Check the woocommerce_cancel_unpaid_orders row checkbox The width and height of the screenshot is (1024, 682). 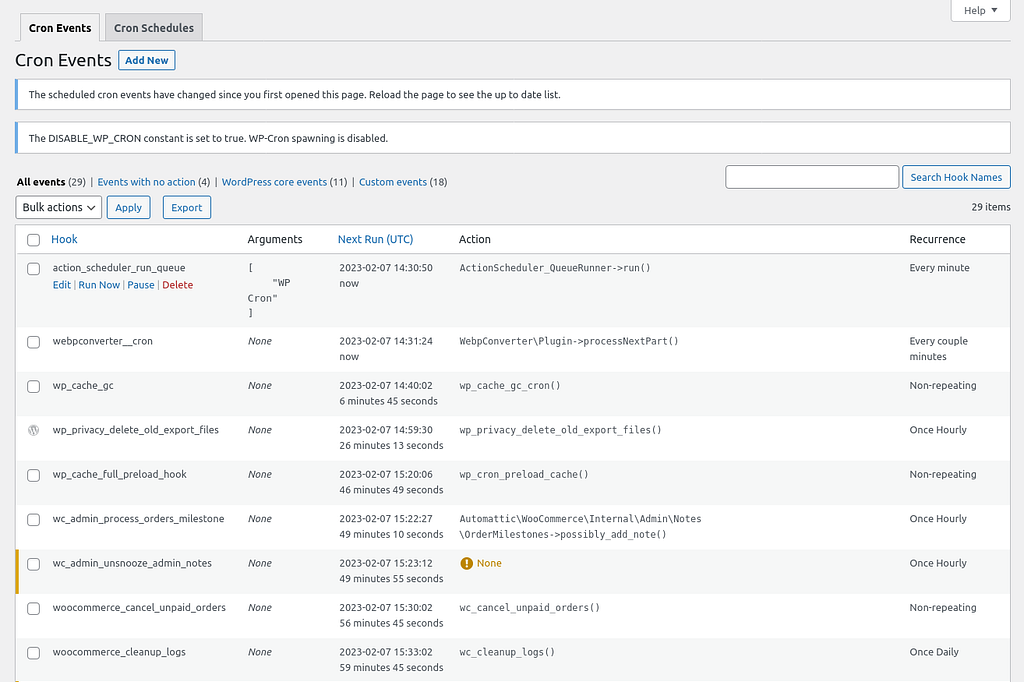click(33, 608)
